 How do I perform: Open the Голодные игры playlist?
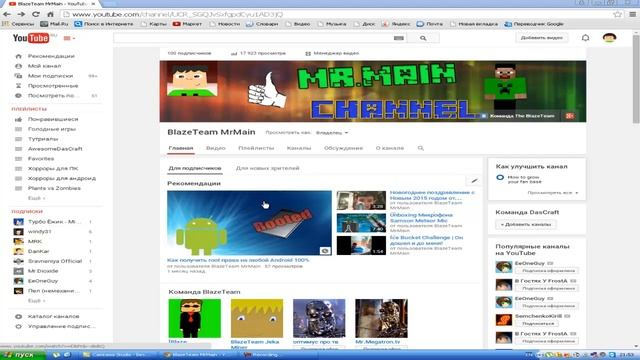click(x=51, y=129)
